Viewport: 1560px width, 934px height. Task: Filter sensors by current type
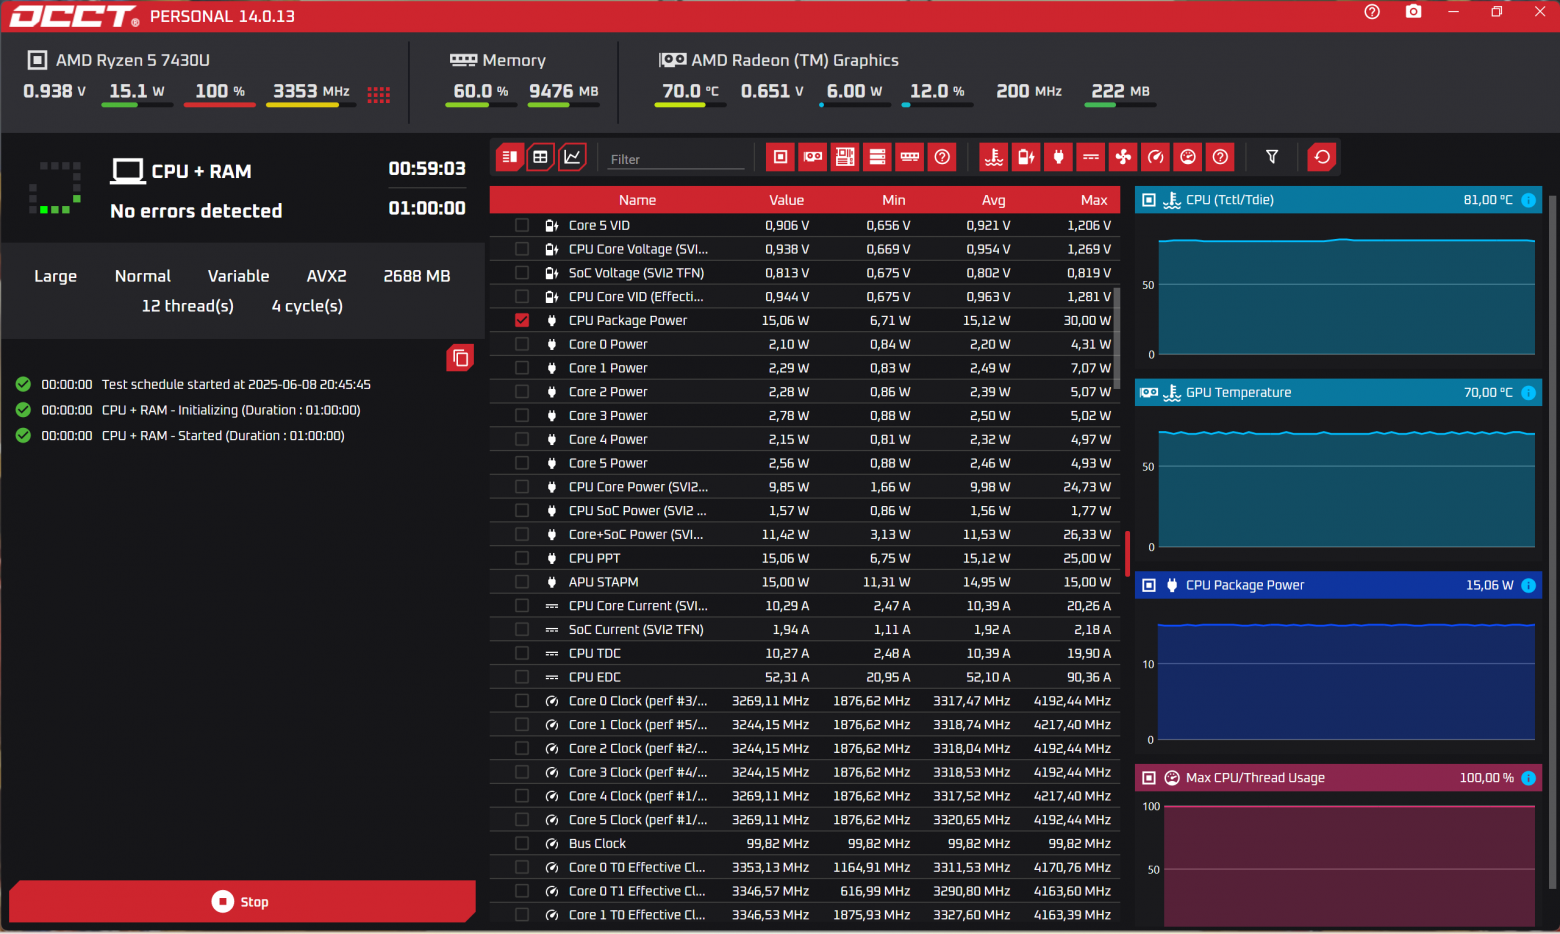1091,157
